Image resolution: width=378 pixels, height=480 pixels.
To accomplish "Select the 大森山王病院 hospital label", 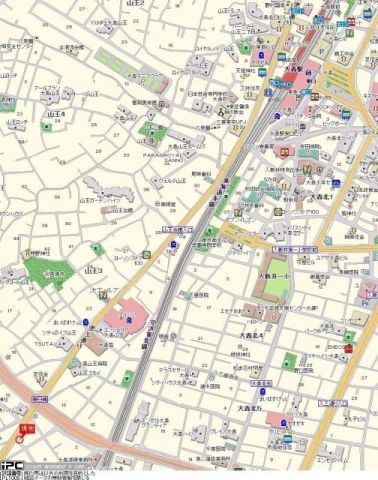I will click(92, 364).
